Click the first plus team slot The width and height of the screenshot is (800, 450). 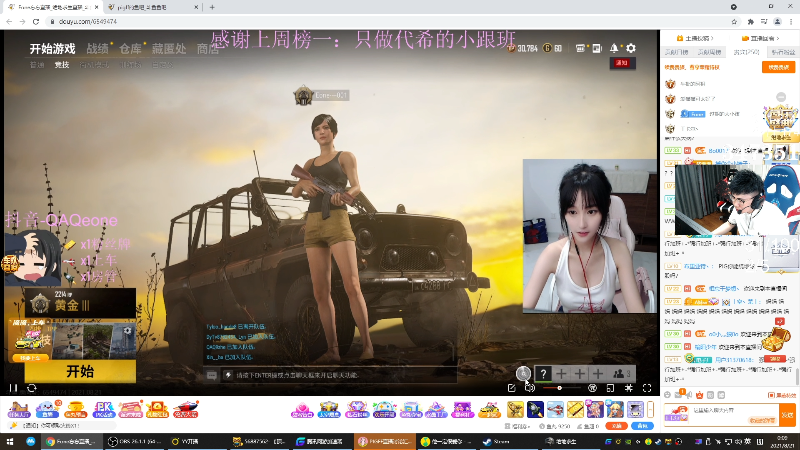561,374
